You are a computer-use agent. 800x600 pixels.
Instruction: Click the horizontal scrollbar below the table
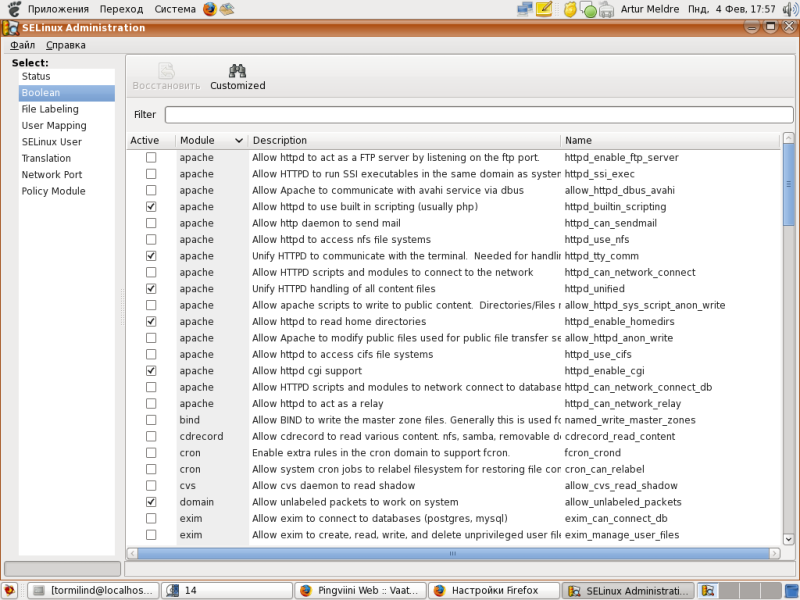[453, 554]
